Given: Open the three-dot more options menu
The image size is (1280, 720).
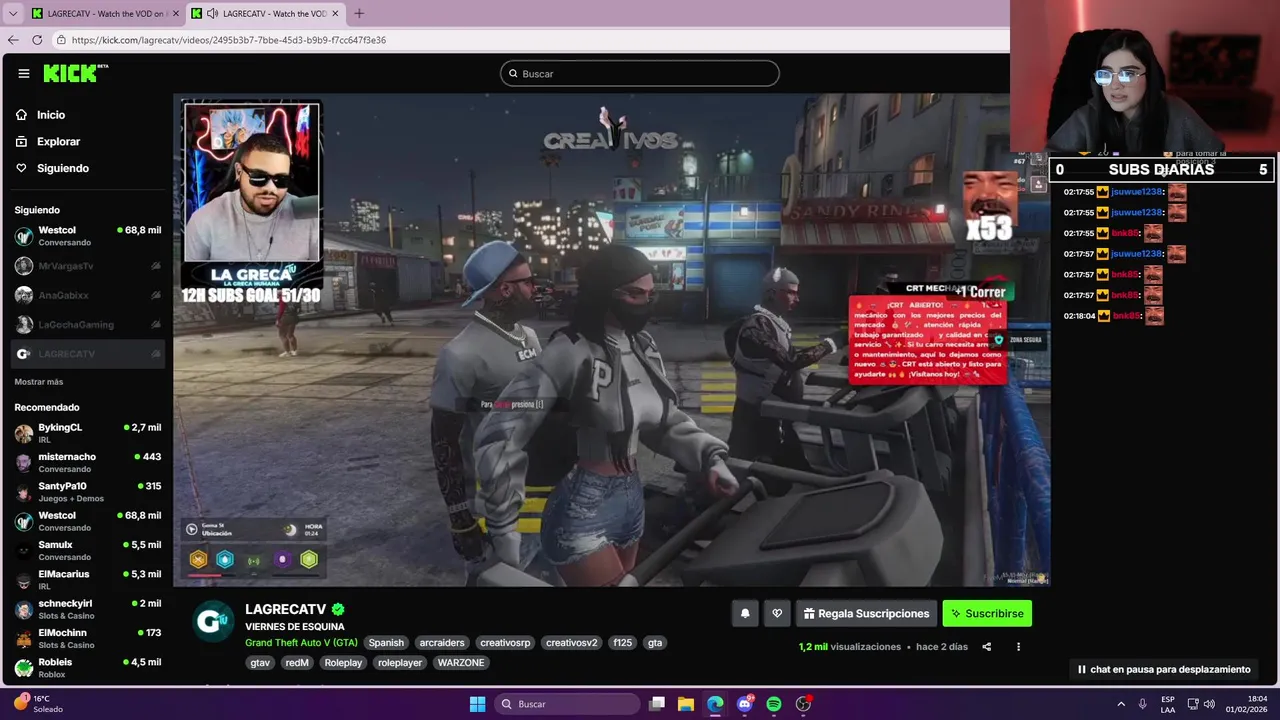Looking at the screenshot, I should [x=1018, y=647].
